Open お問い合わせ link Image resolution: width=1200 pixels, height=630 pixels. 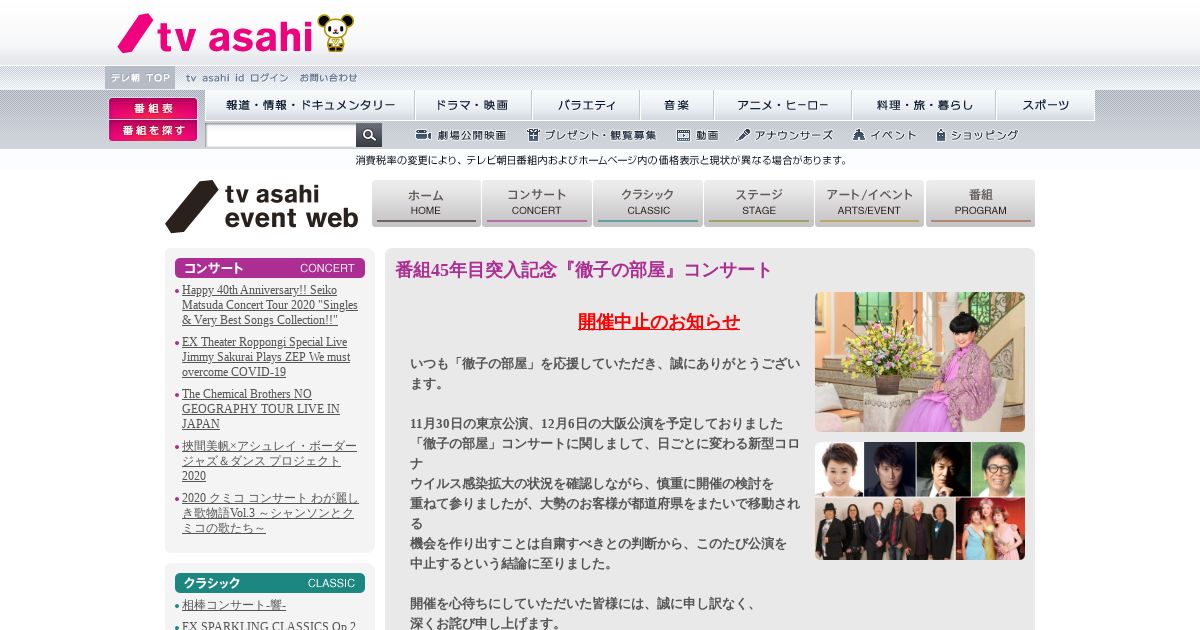[x=328, y=78]
